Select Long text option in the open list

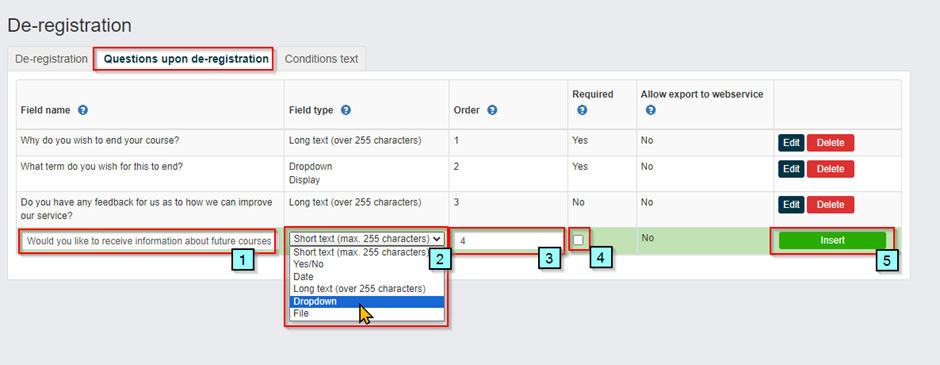(x=367, y=289)
